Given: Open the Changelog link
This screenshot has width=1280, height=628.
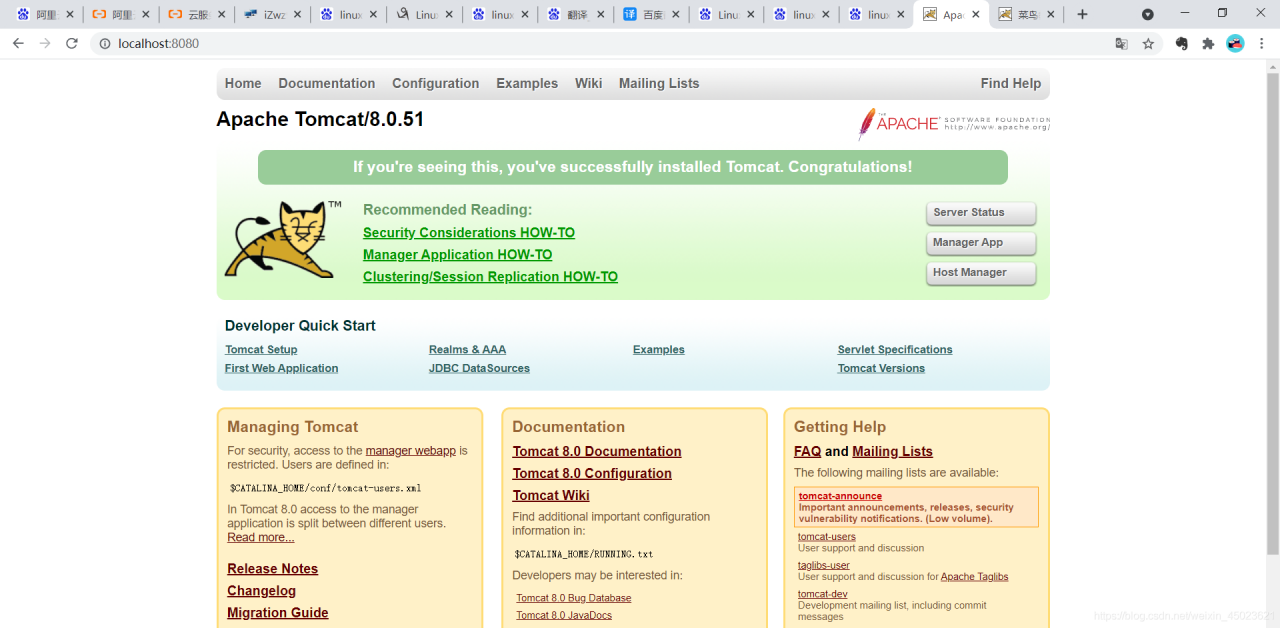Looking at the screenshot, I should pyautogui.click(x=261, y=591).
